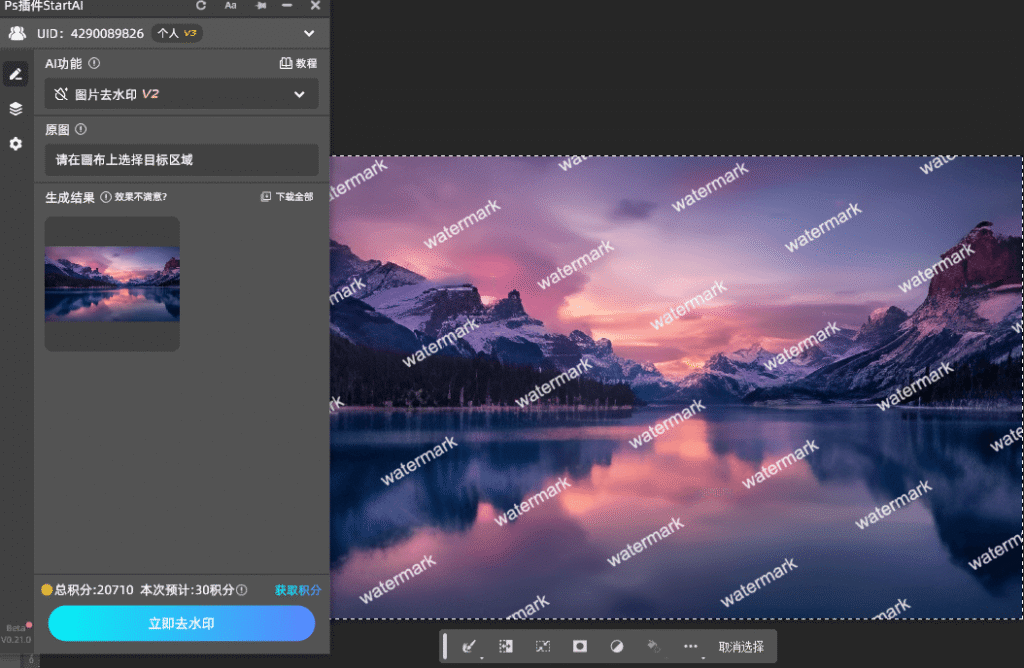Click the 获取积分 link

tap(298, 590)
